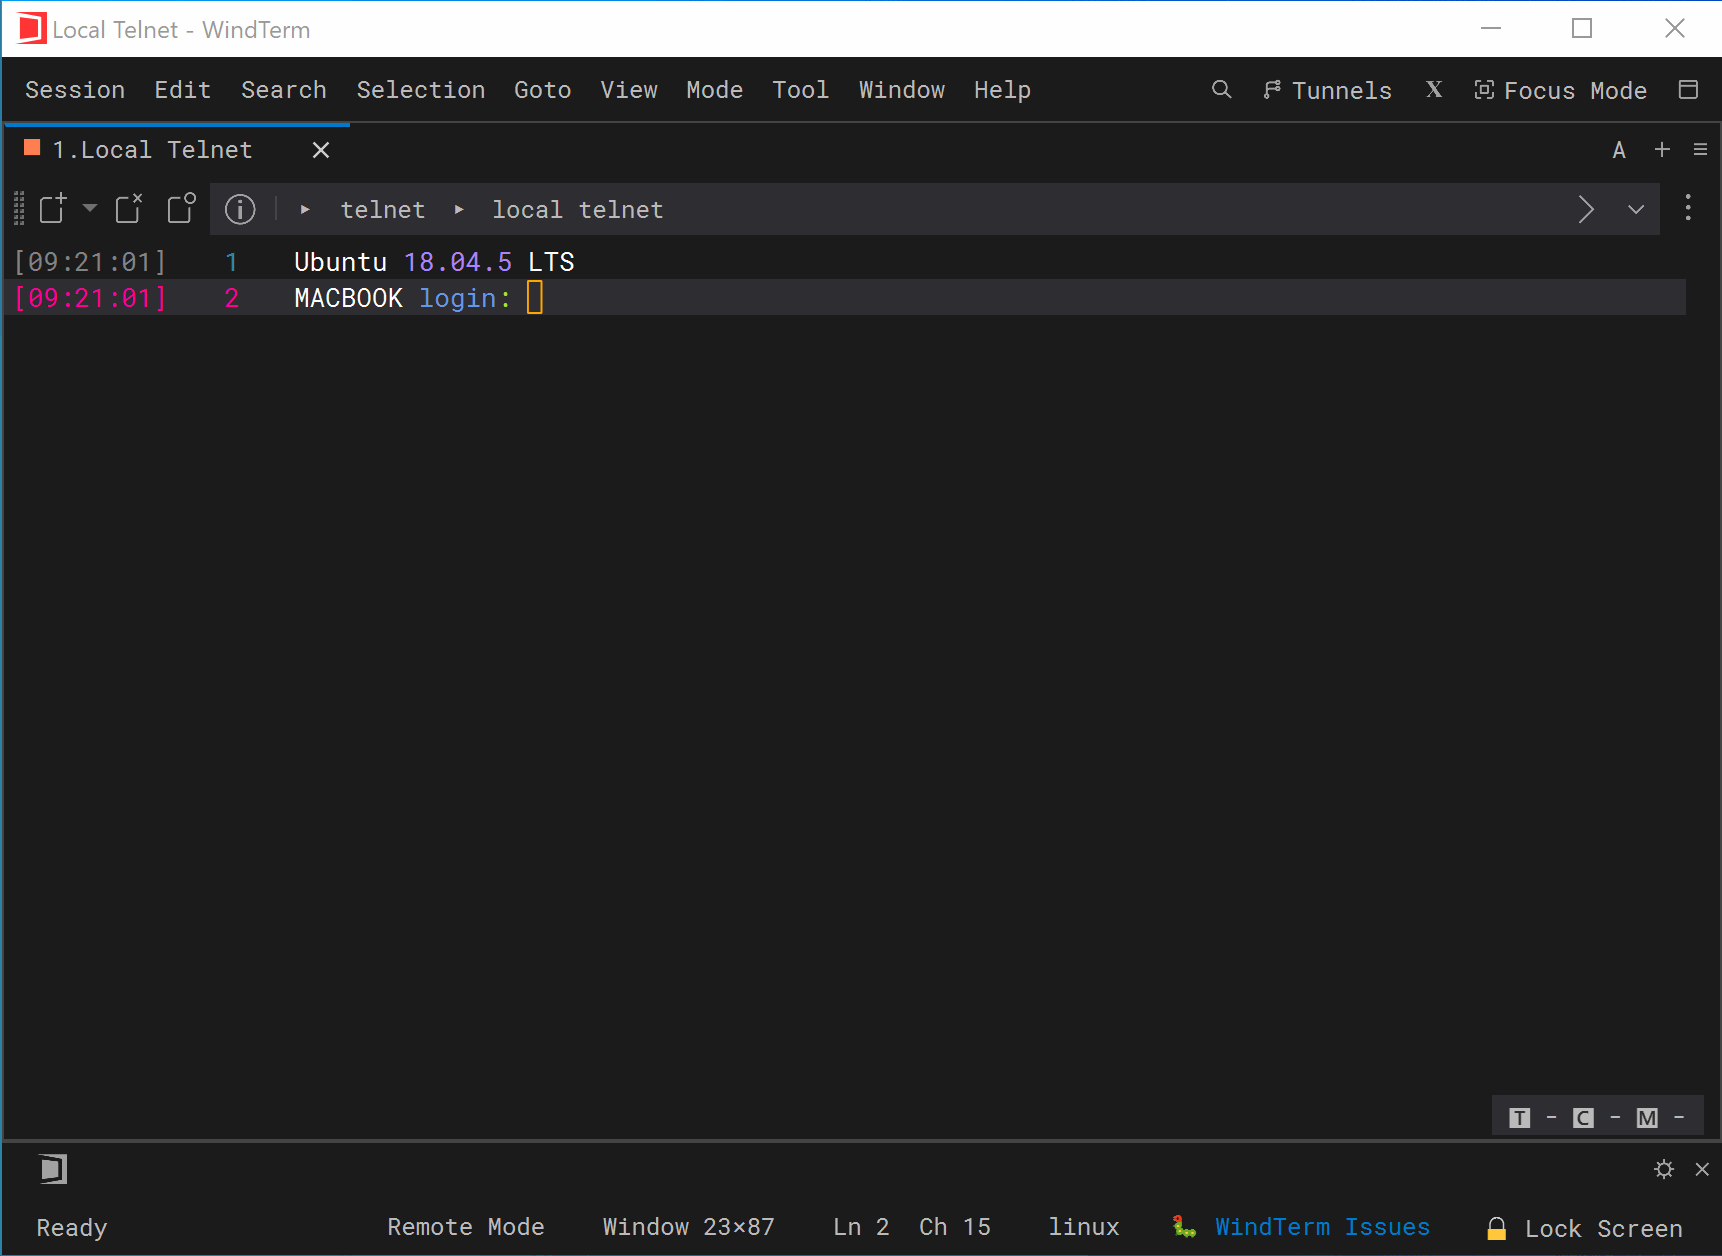Click the local telnet breadcrumb

point(577,209)
